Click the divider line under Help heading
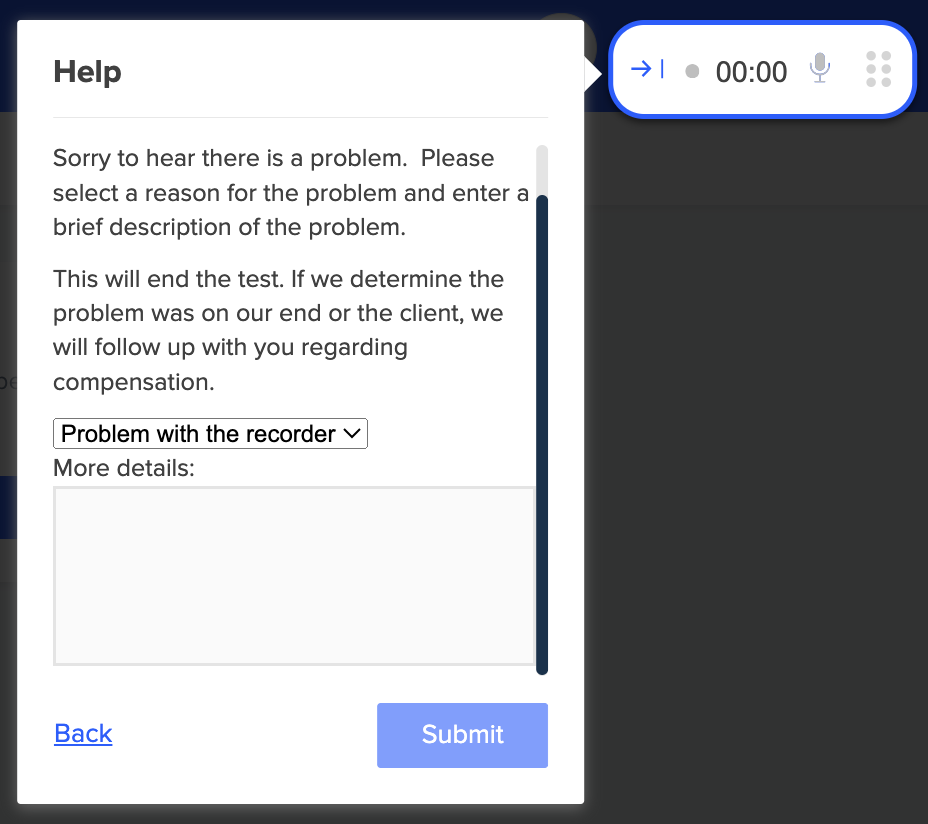 (301, 117)
